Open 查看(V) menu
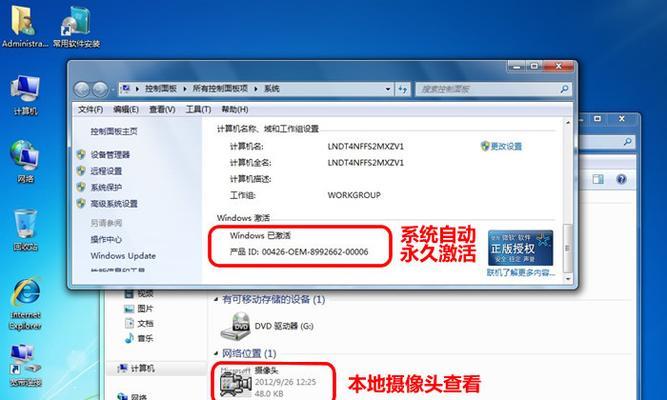This screenshot has width=667, height=400. pos(162,109)
